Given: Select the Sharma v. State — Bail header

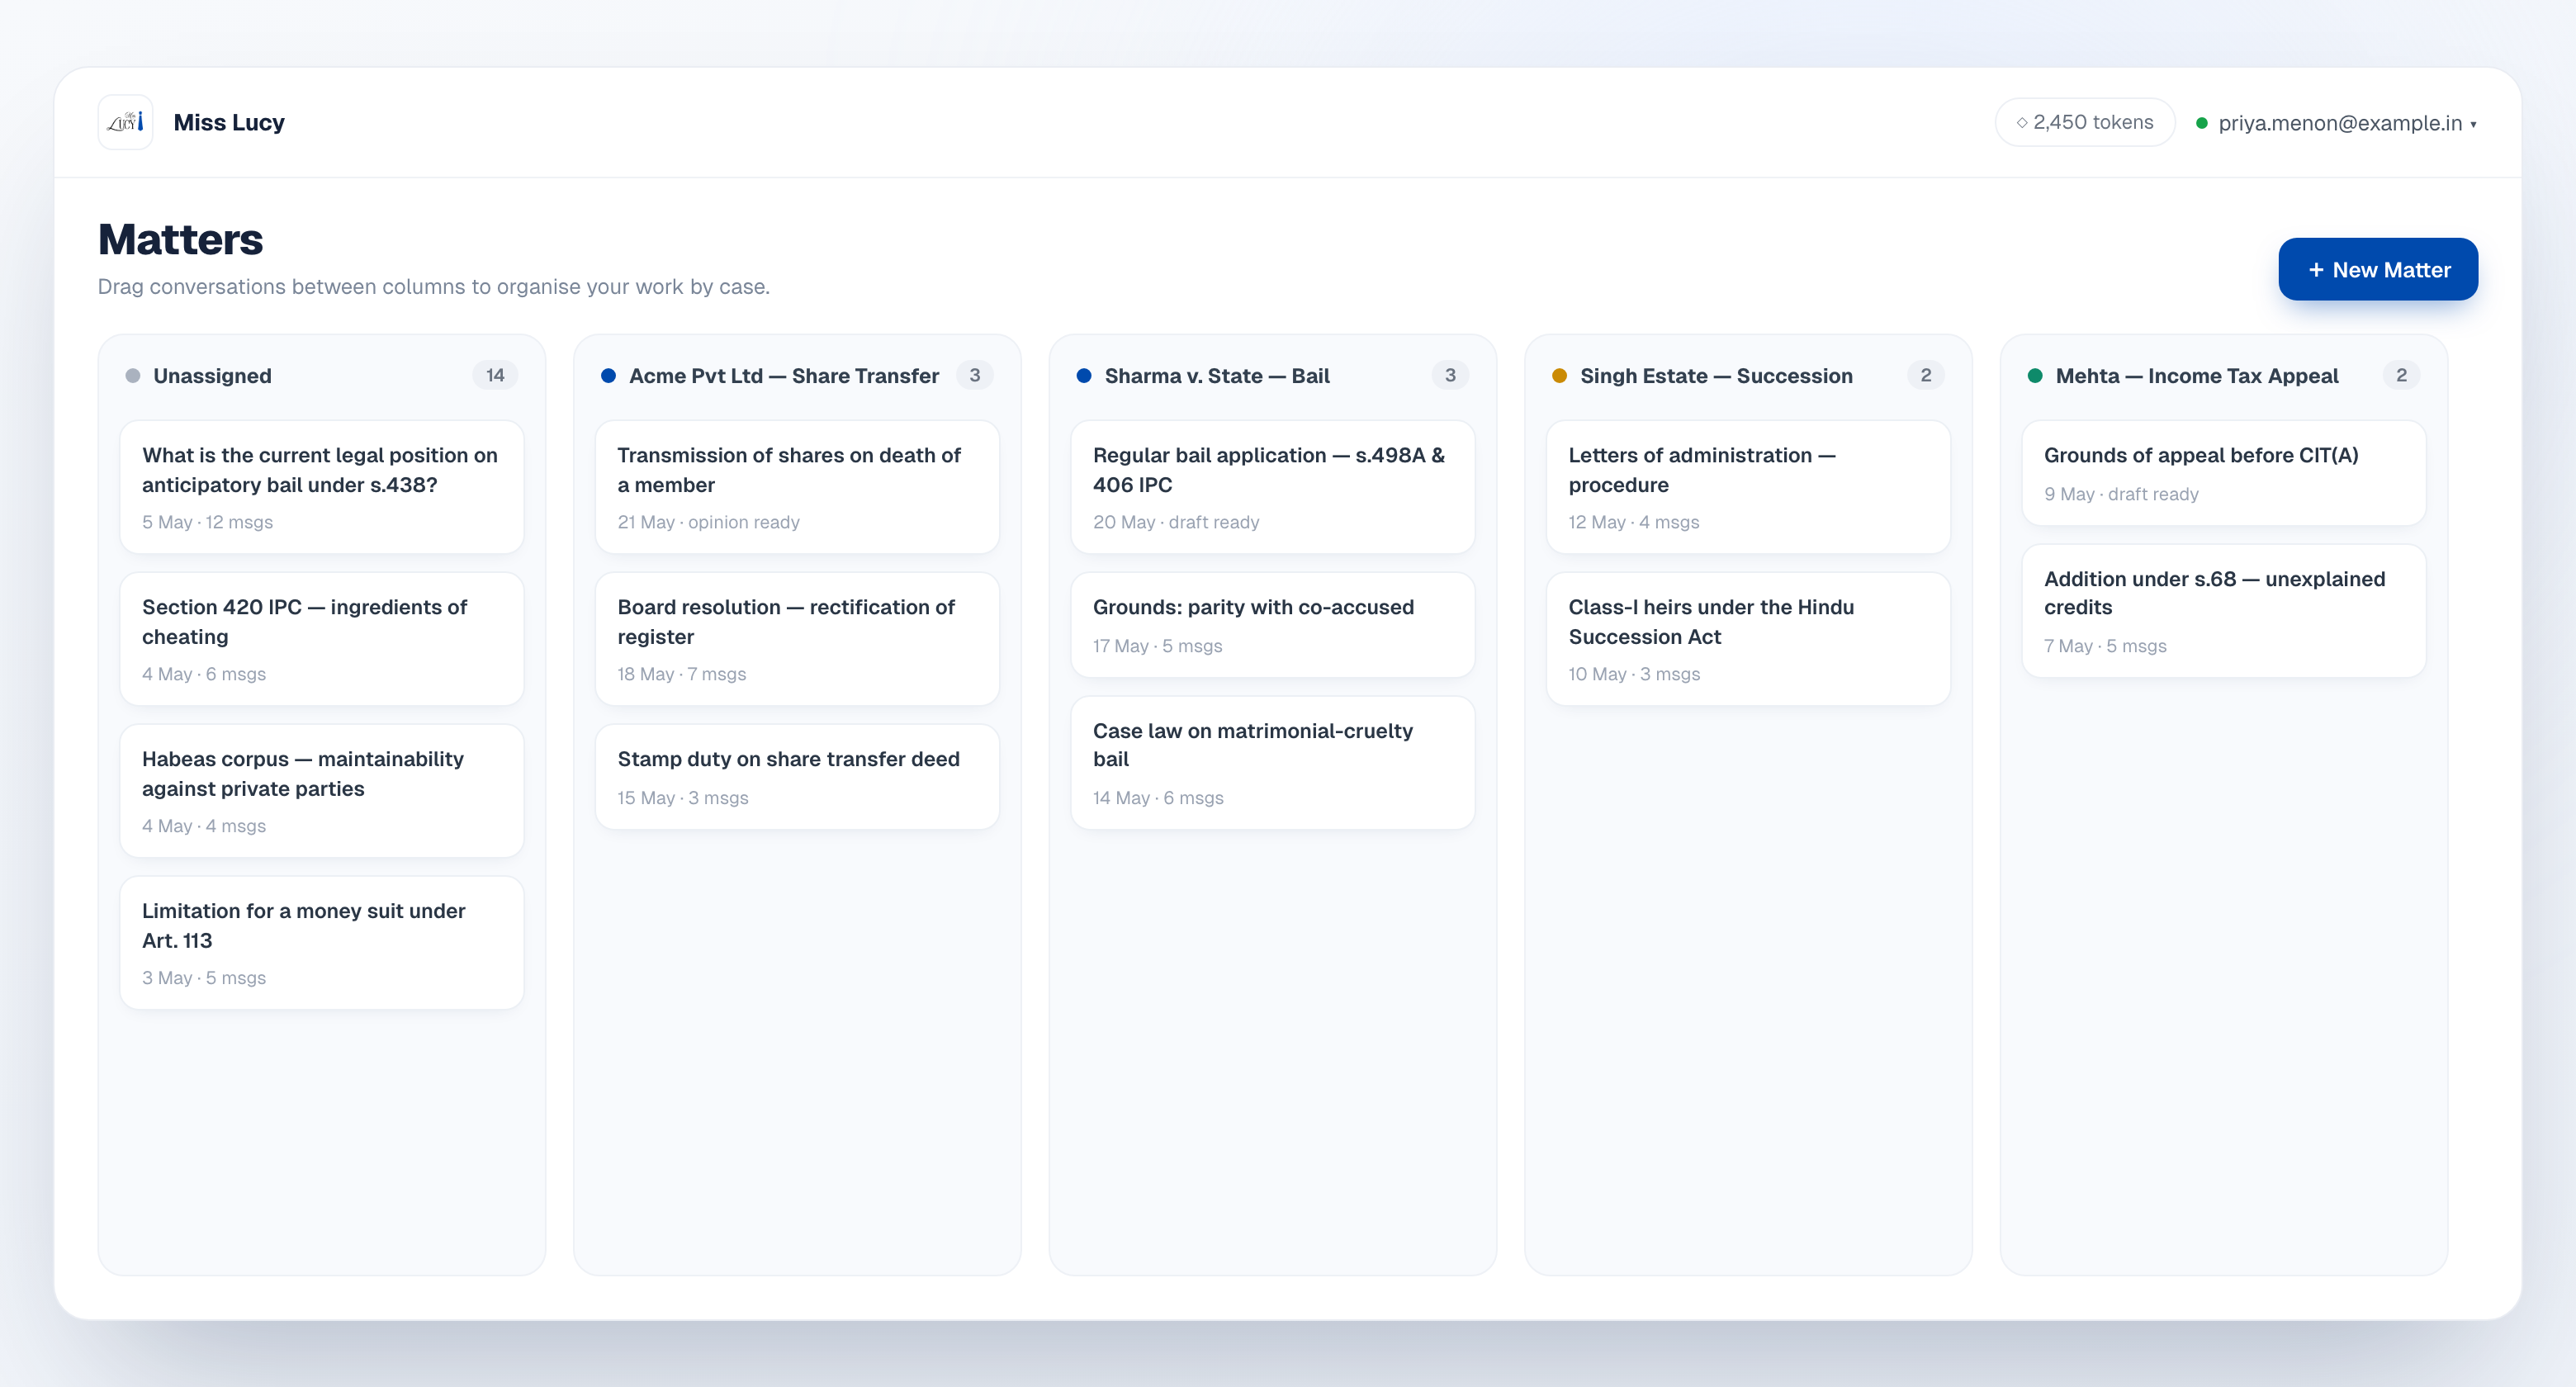Looking at the screenshot, I should 1217,376.
